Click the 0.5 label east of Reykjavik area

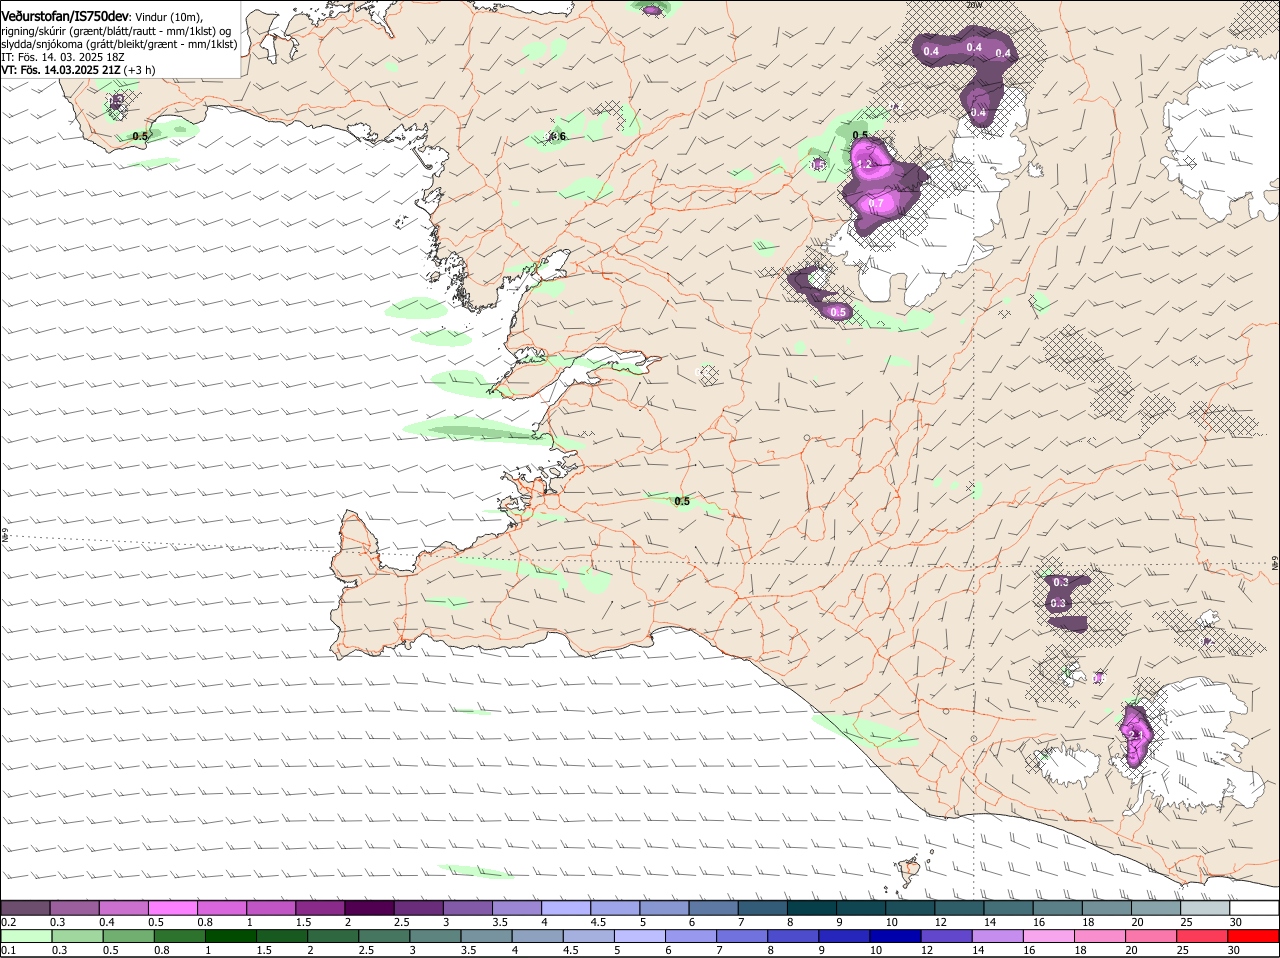(682, 501)
